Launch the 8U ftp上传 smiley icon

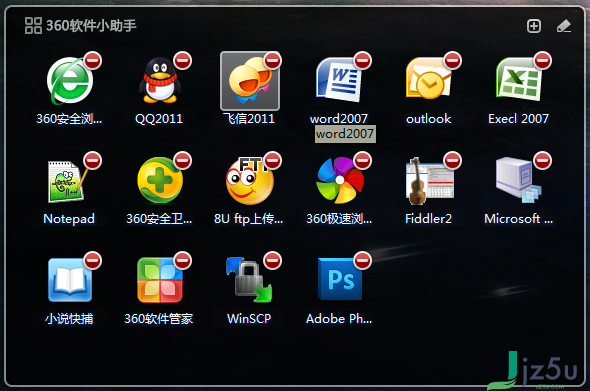(249, 181)
